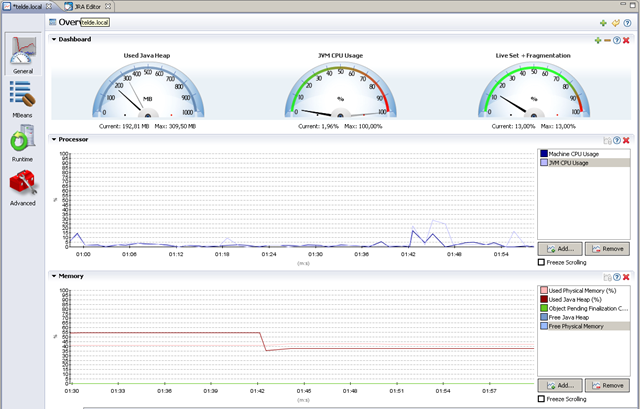Viewport: 640px width, 409px height.
Task: Click the minus icon in Dashboard header
Action: point(607,40)
